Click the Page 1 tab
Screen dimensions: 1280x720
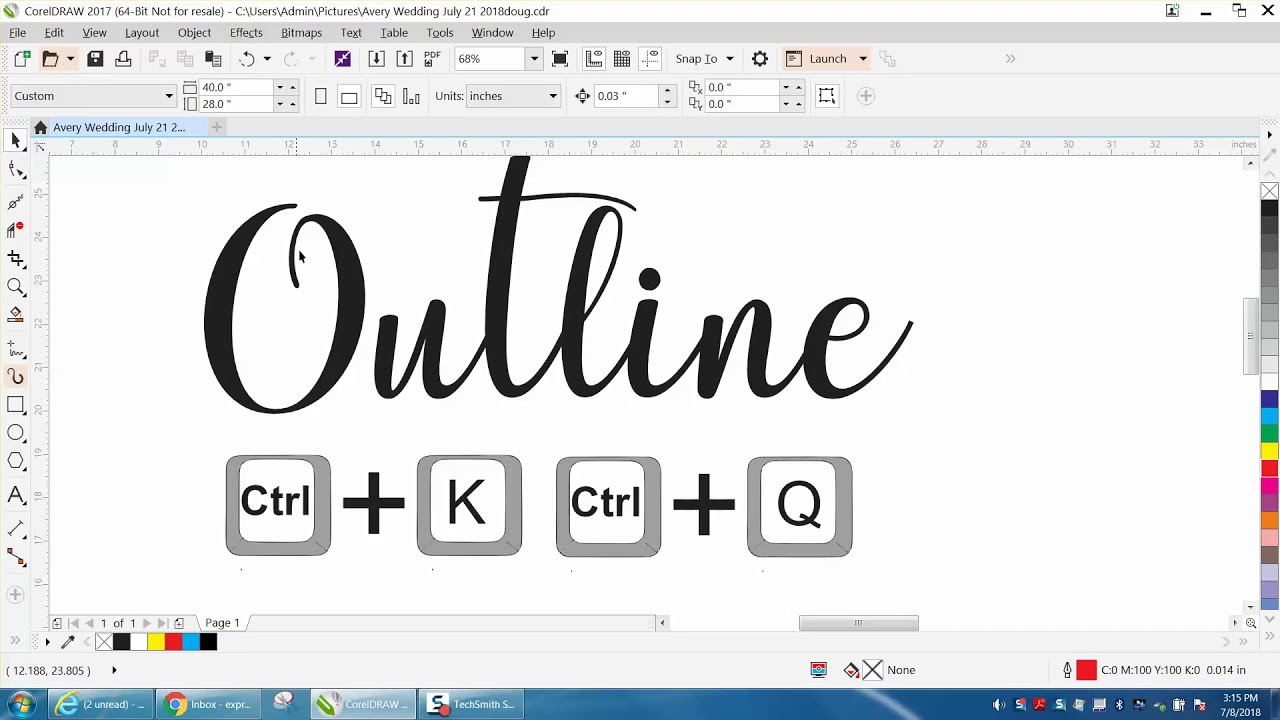coord(222,623)
